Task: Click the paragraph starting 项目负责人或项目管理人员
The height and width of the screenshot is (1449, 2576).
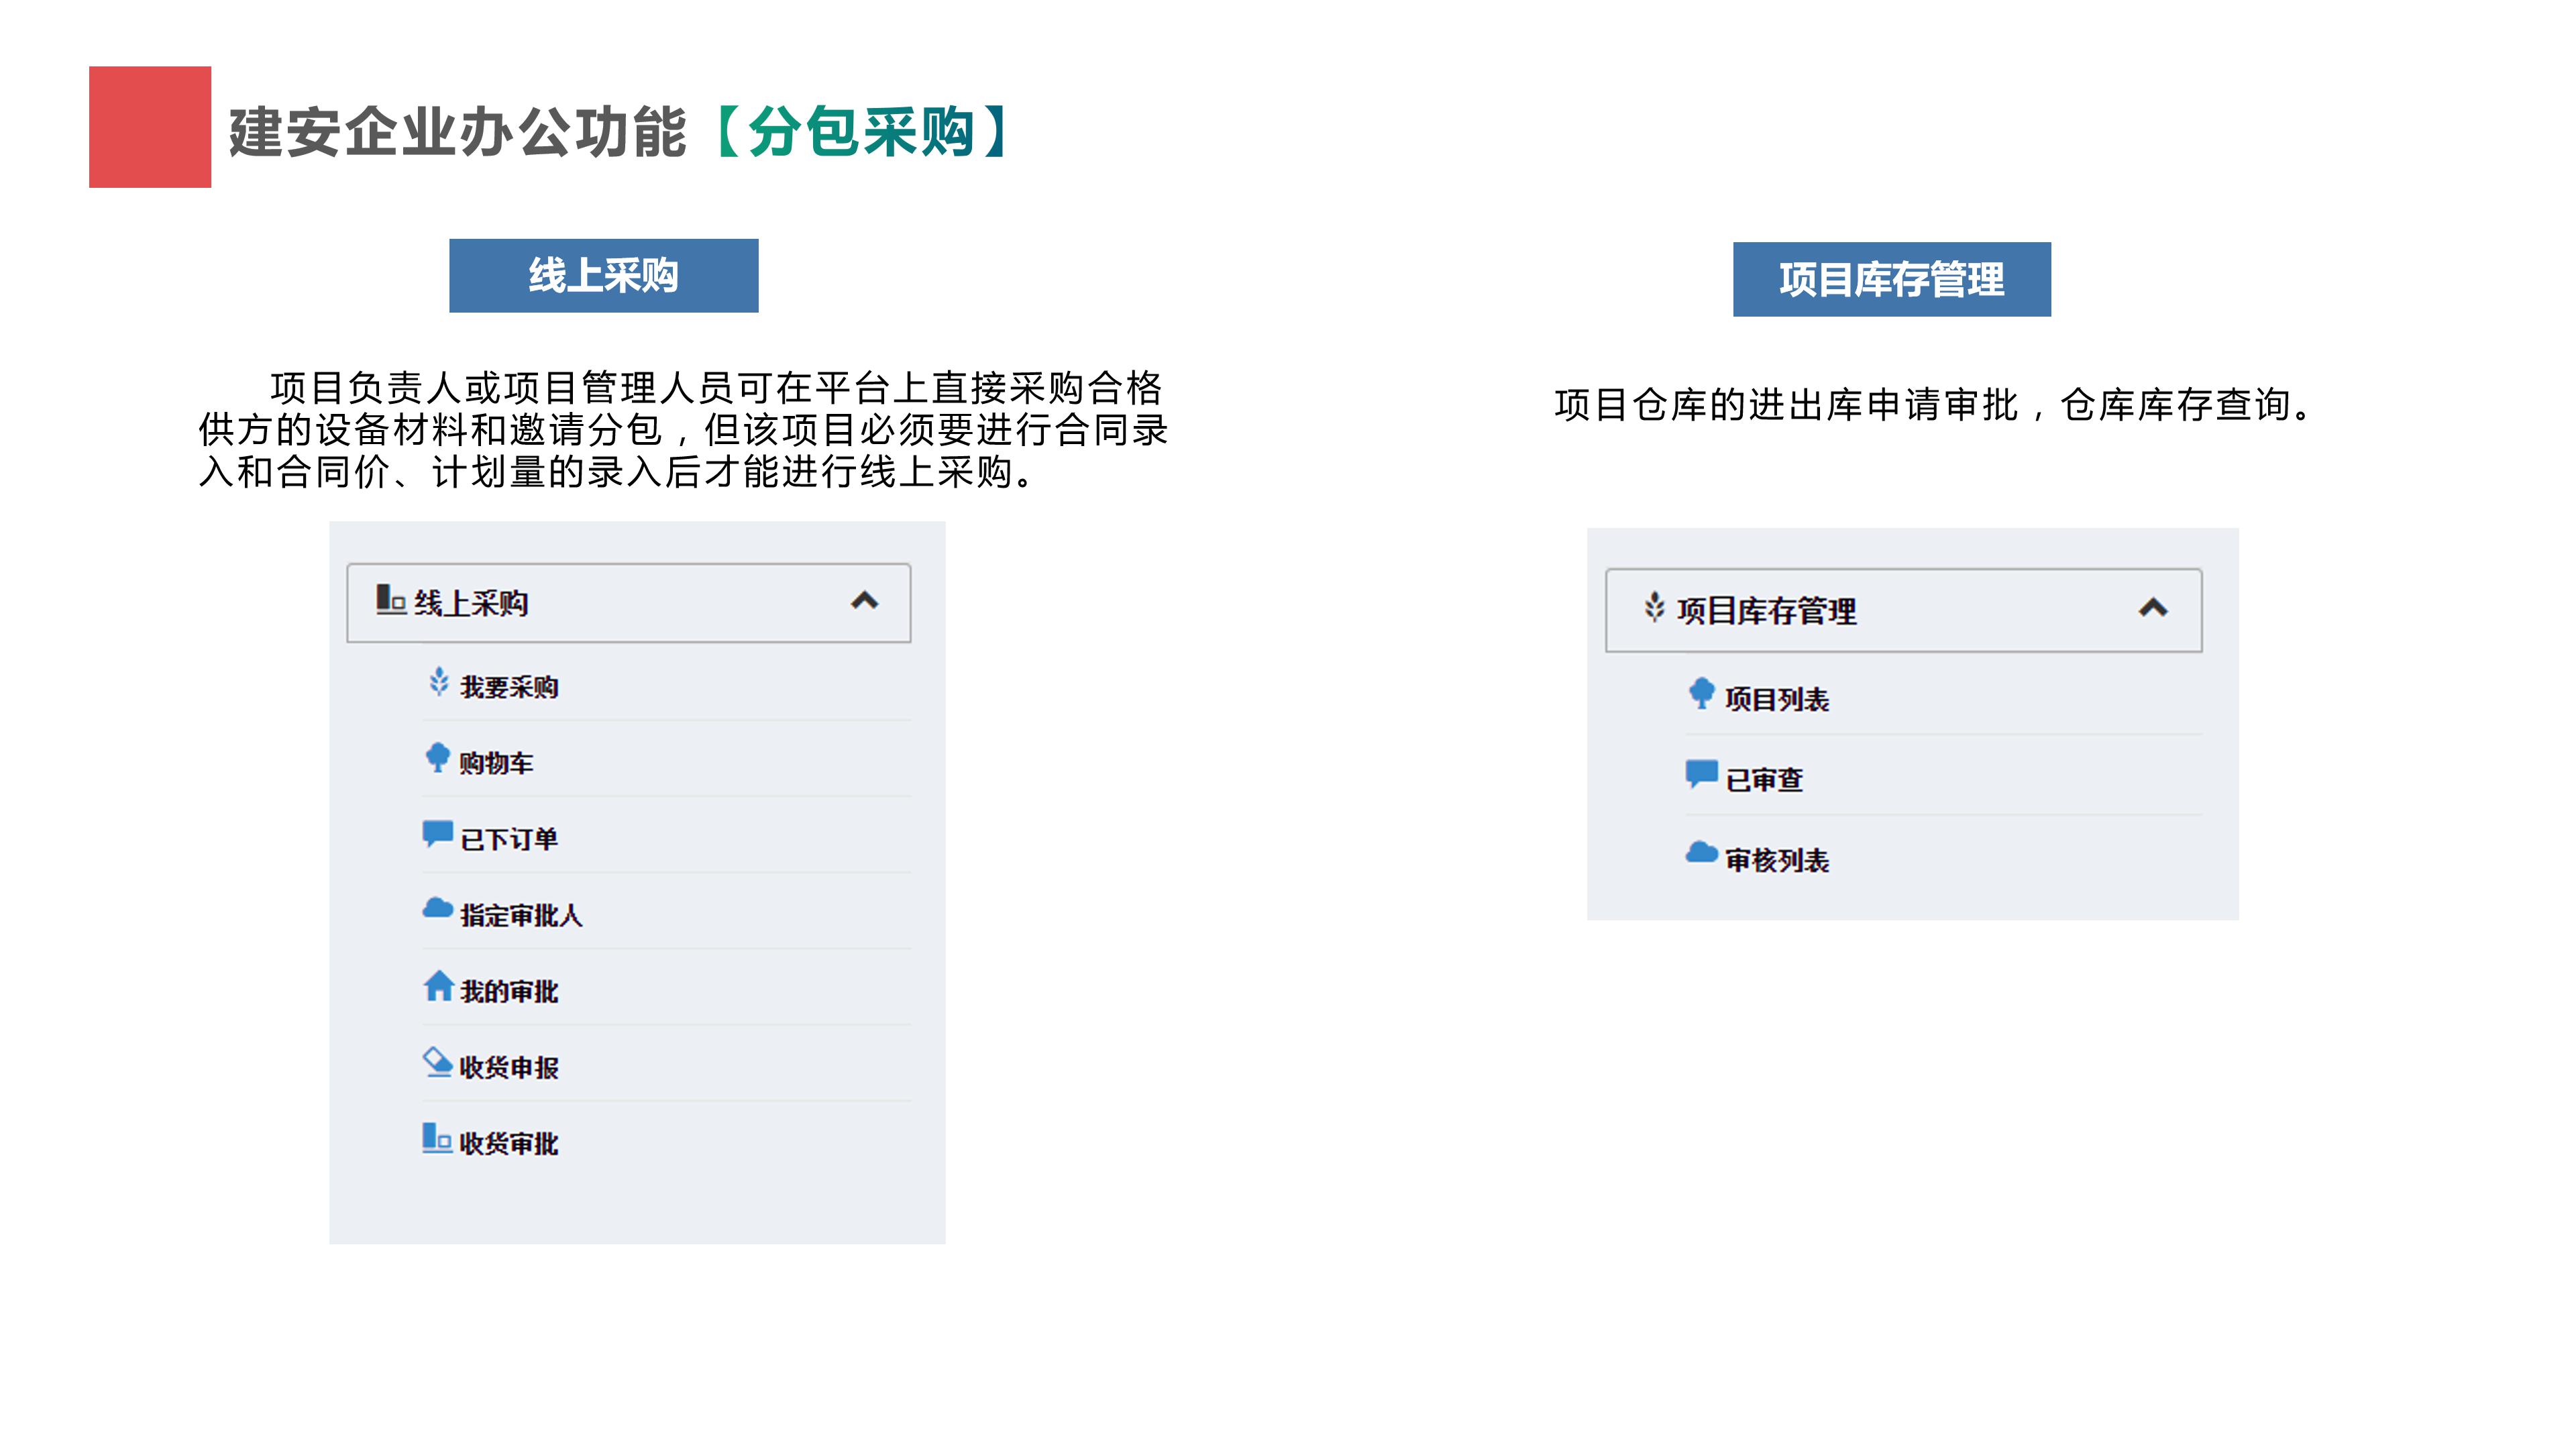Action: click(683, 429)
